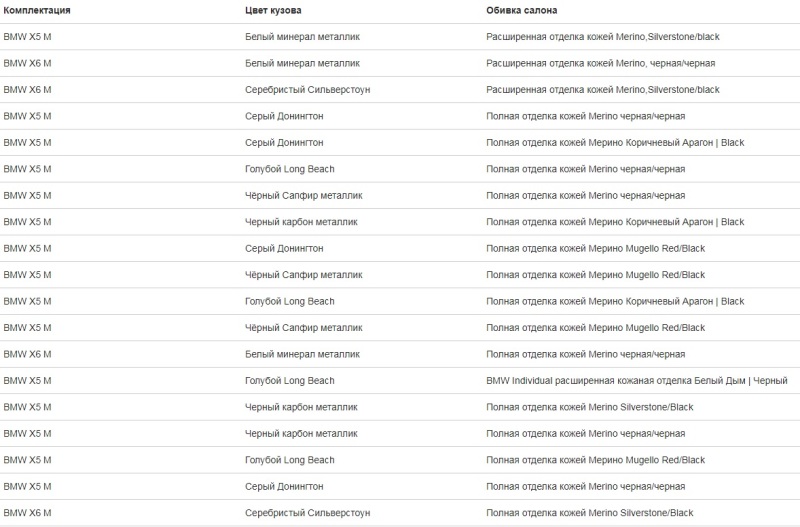Image resolution: width=800 pixels, height=527 pixels.
Task: Click the Комплектация column header
Action: coord(37,10)
